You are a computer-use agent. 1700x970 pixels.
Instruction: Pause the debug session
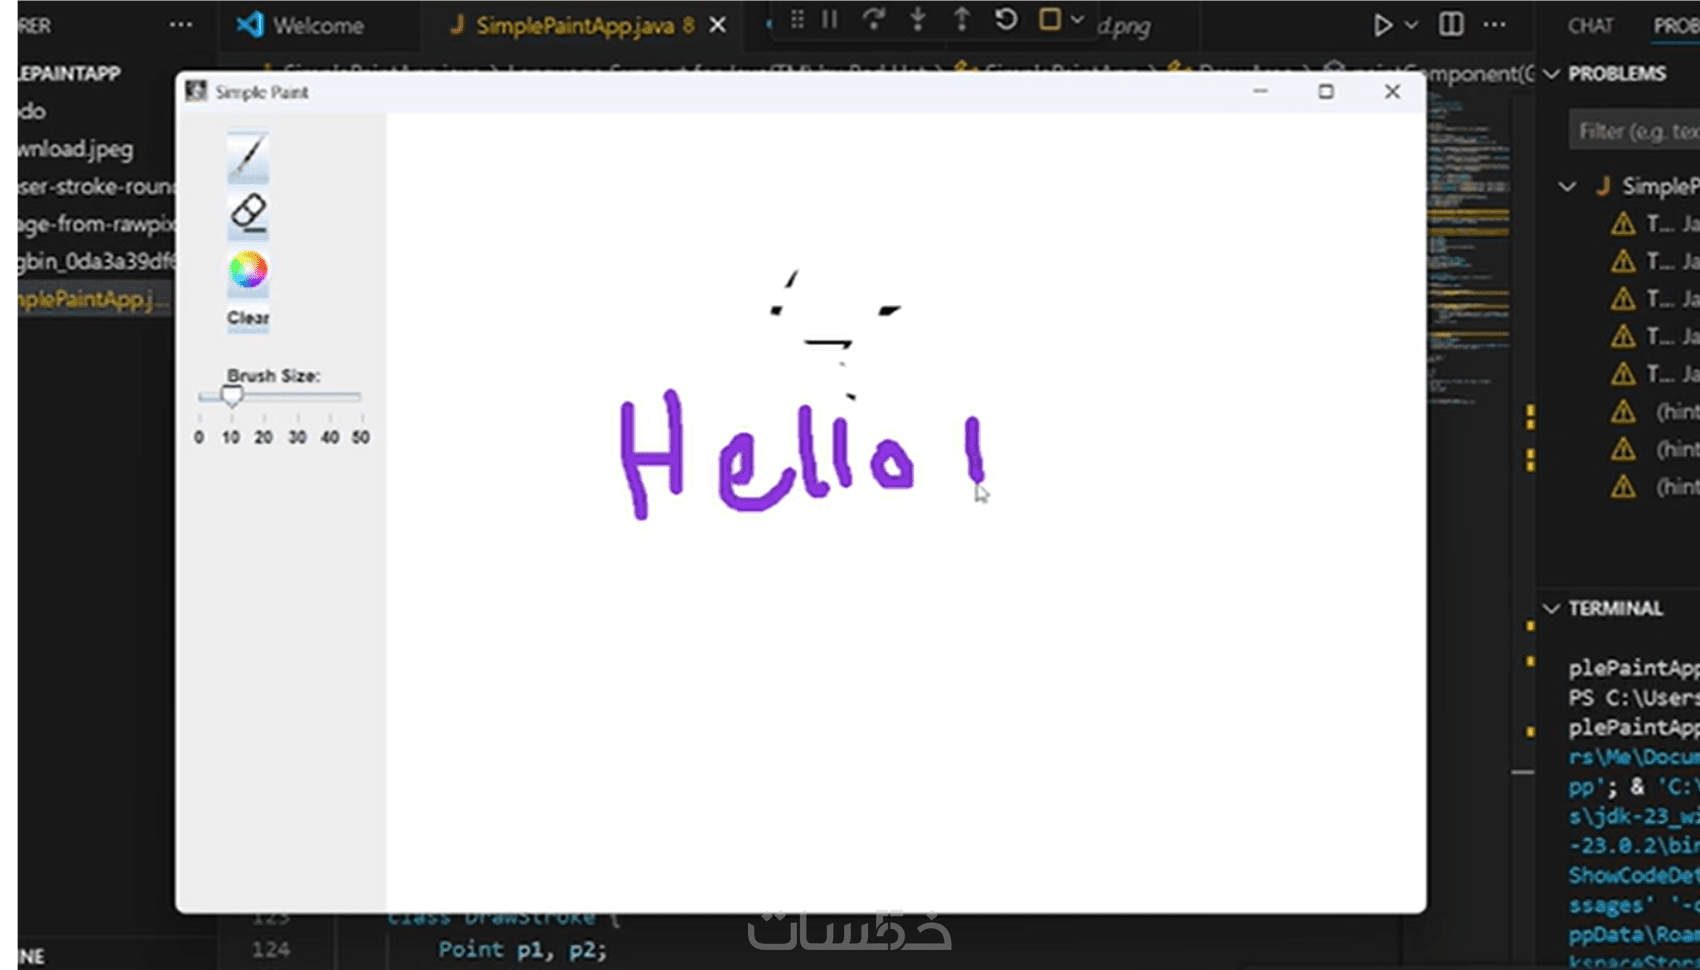click(830, 20)
